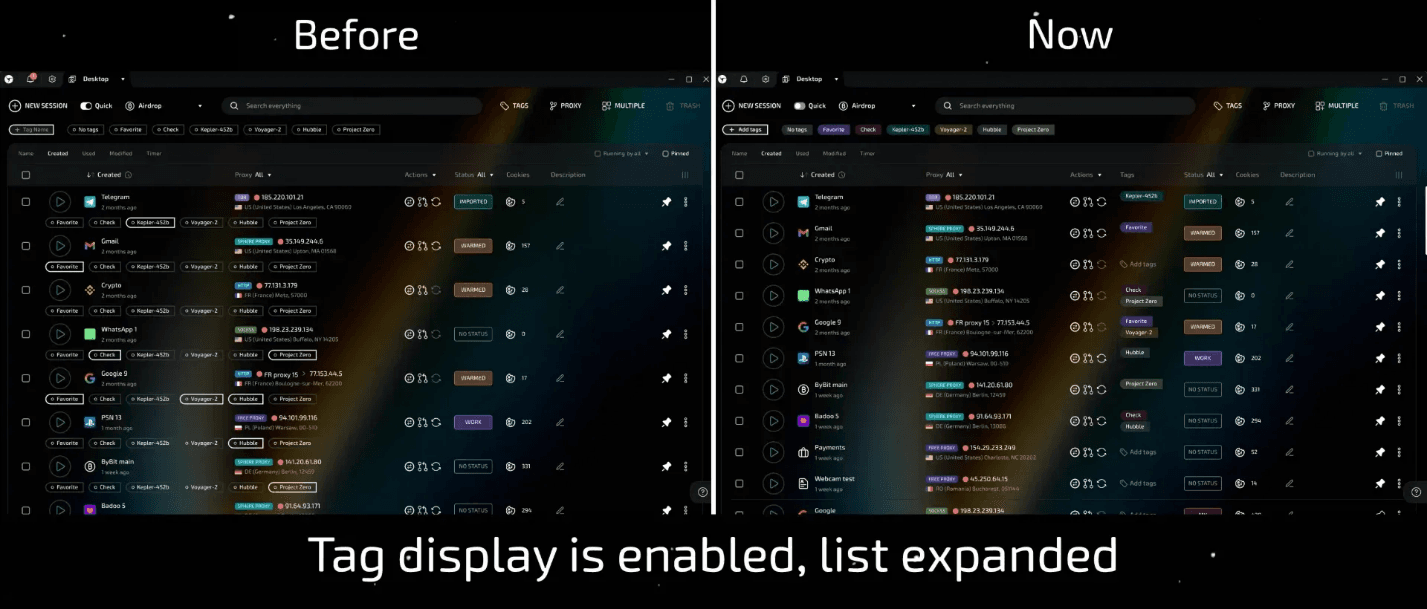
Task: Expand the Proxy All filter in Before panel
Action: tap(254, 175)
